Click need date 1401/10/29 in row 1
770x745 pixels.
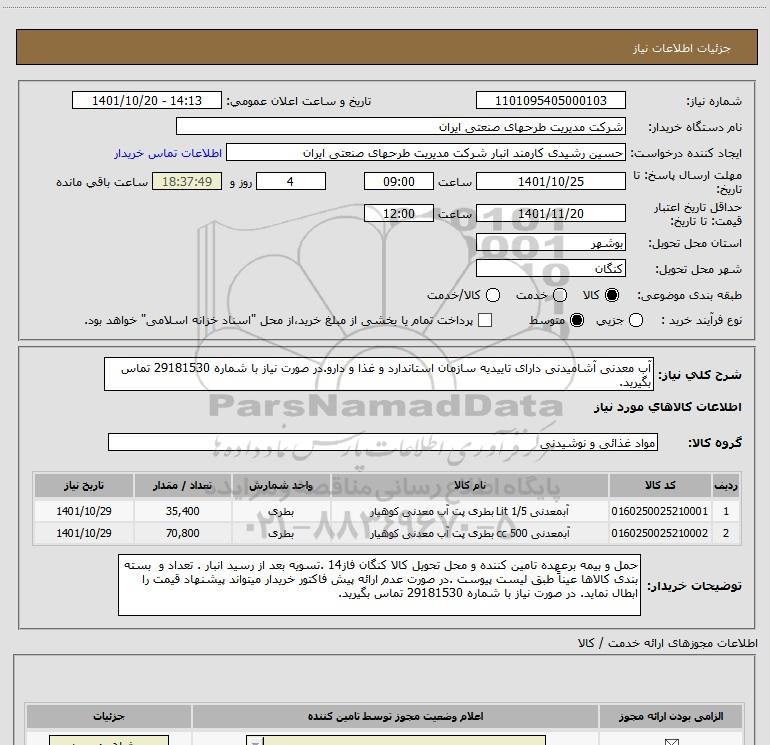click(83, 511)
